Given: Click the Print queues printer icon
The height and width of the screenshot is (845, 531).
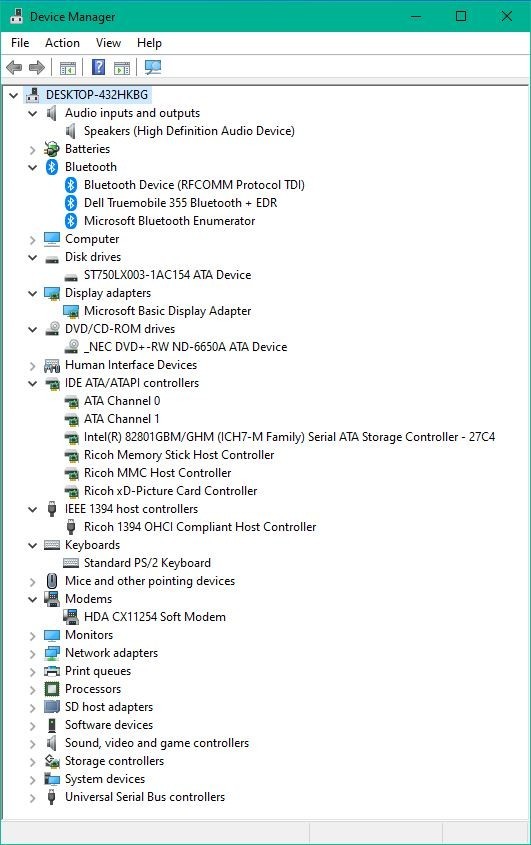Looking at the screenshot, I should coord(52,671).
